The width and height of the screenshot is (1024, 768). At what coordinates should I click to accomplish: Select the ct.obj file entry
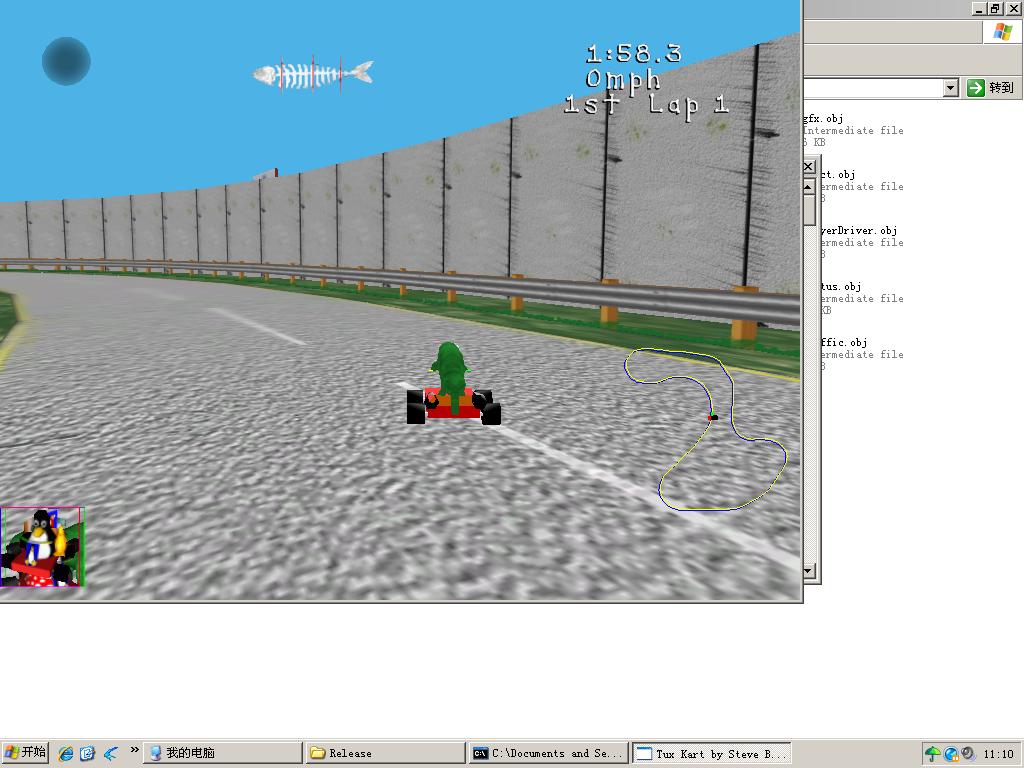(862, 186)
